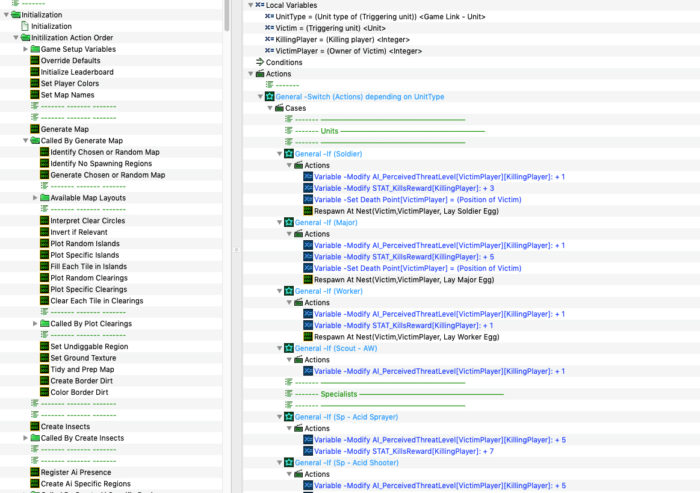Click the UnitType local variable icon
Viewport: 700px width, 493px height.
(269, 17)
